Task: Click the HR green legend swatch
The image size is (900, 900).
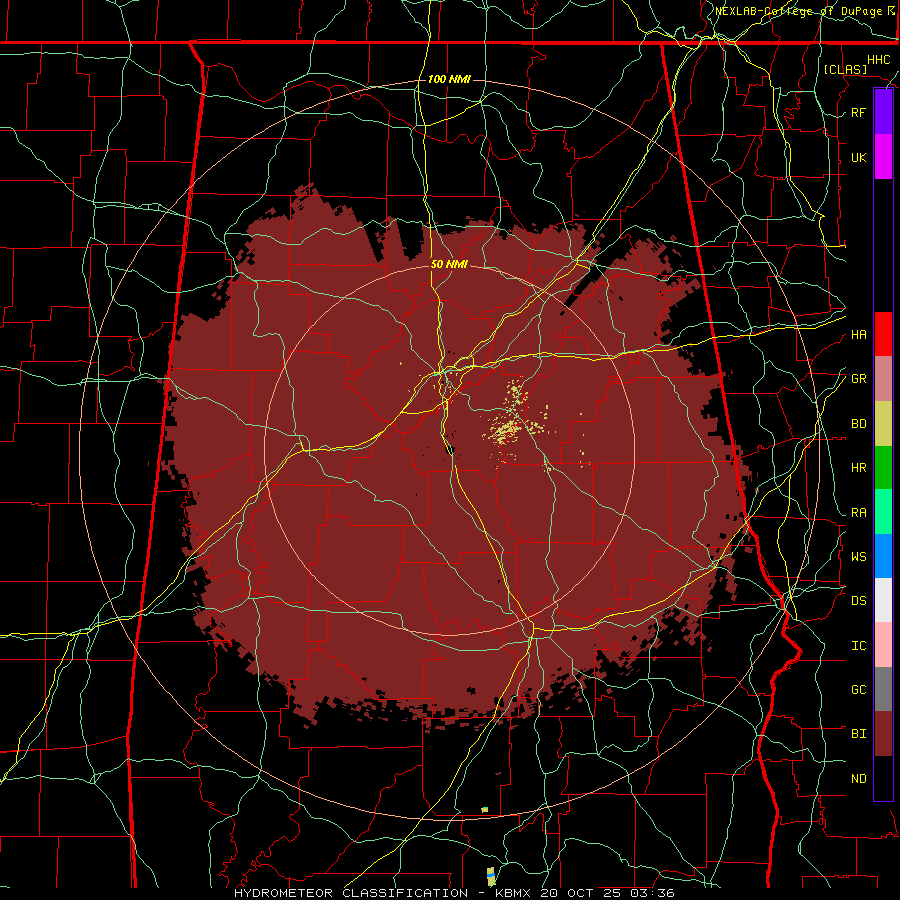Action: 883,467
